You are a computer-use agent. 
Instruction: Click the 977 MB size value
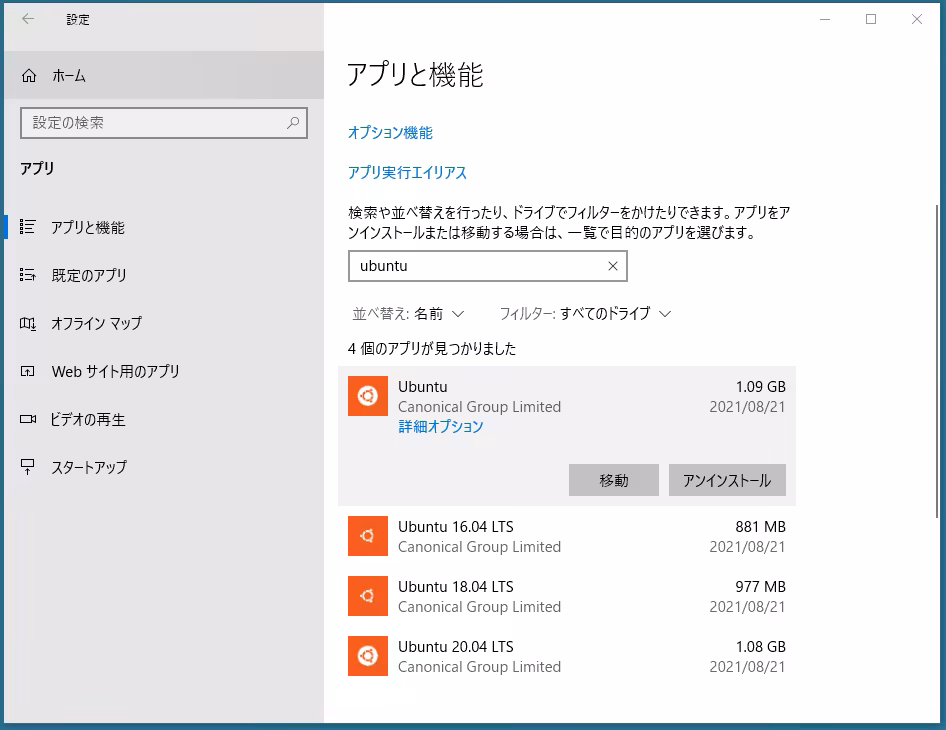pos(760,586)
